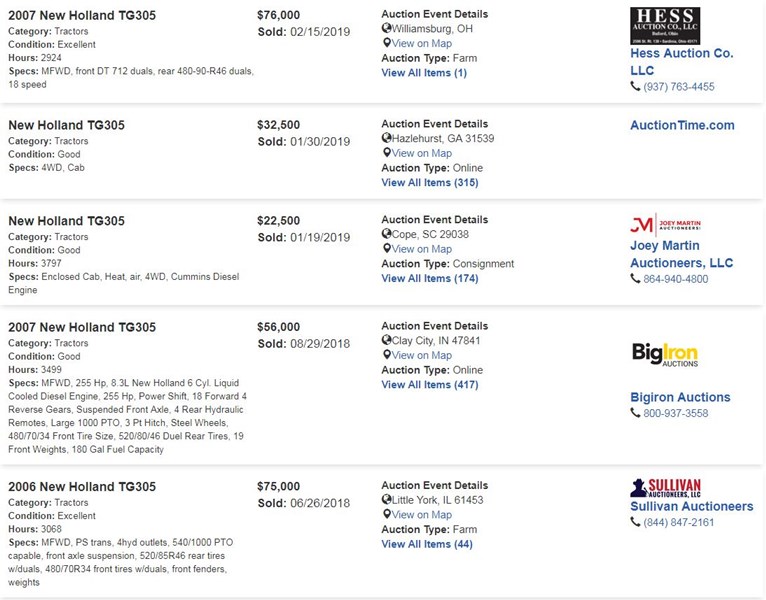Click View on Map for Cope, SC listing
Viewport: 766px width, 600px height.
[421, 249]
